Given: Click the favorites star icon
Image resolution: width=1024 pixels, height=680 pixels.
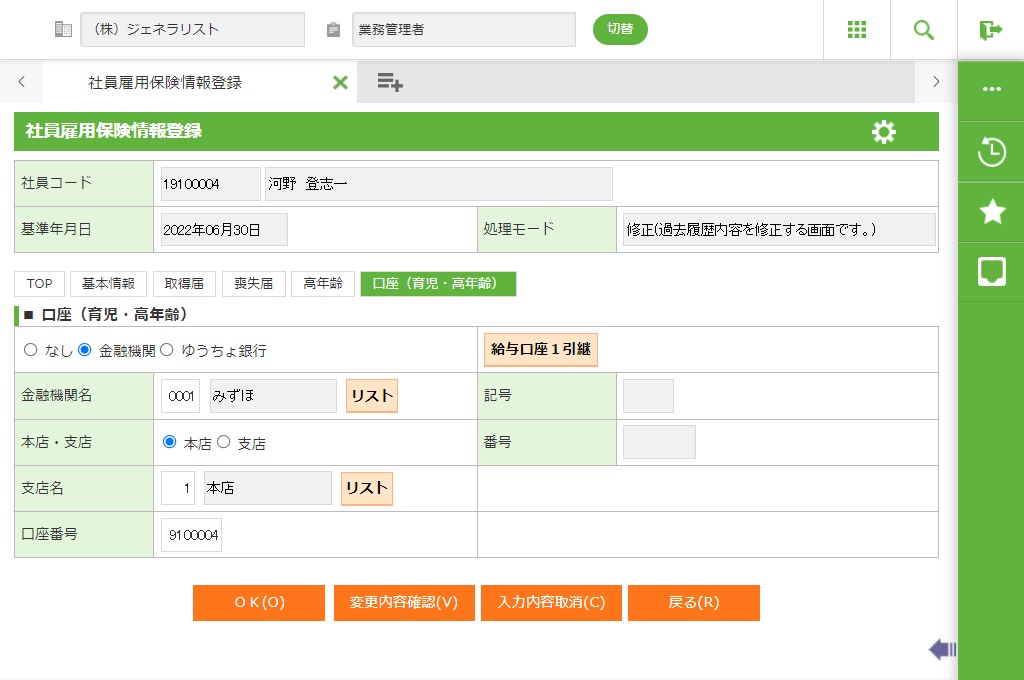Looking at the screenshot, I should [991, 211].
